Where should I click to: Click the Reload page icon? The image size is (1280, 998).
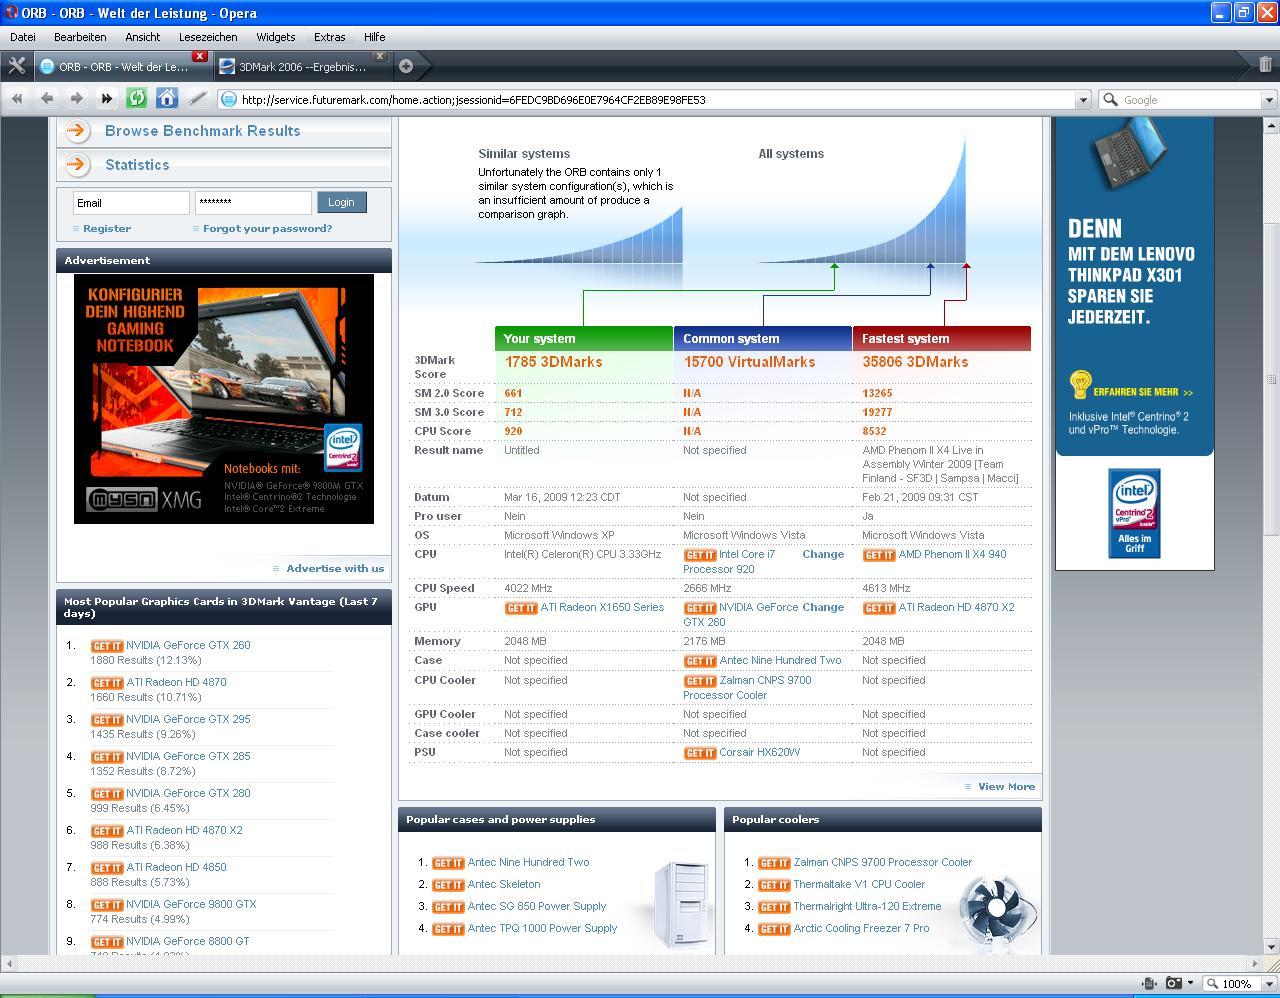[x=137, y=98]
